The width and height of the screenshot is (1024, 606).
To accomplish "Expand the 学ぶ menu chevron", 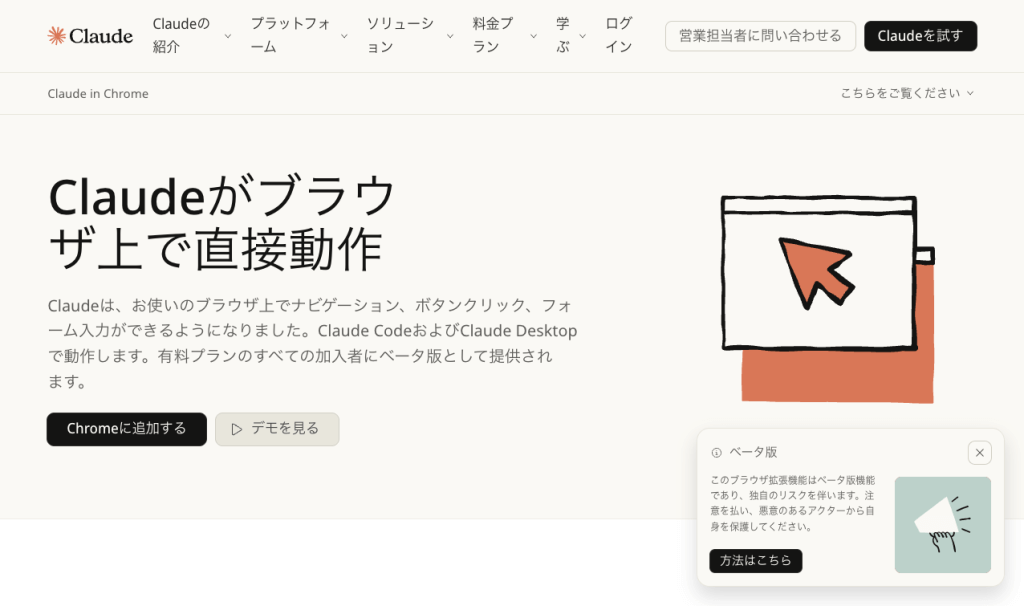I will [583, 36].
